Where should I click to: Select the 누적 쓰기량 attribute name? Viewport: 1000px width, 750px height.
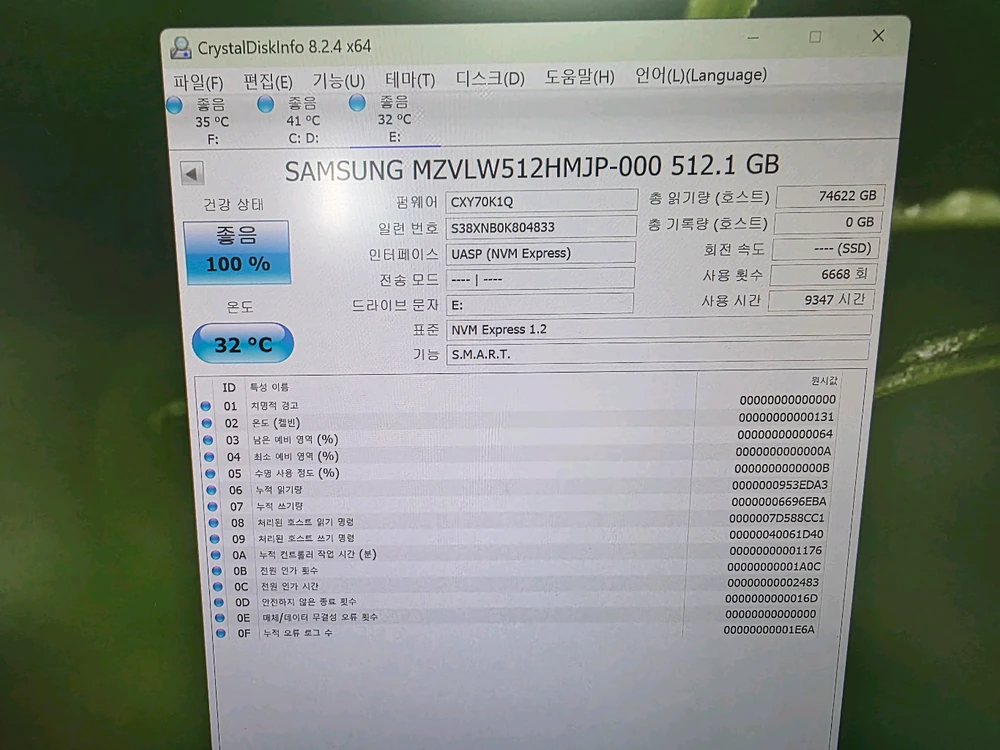tap(279, 506)
